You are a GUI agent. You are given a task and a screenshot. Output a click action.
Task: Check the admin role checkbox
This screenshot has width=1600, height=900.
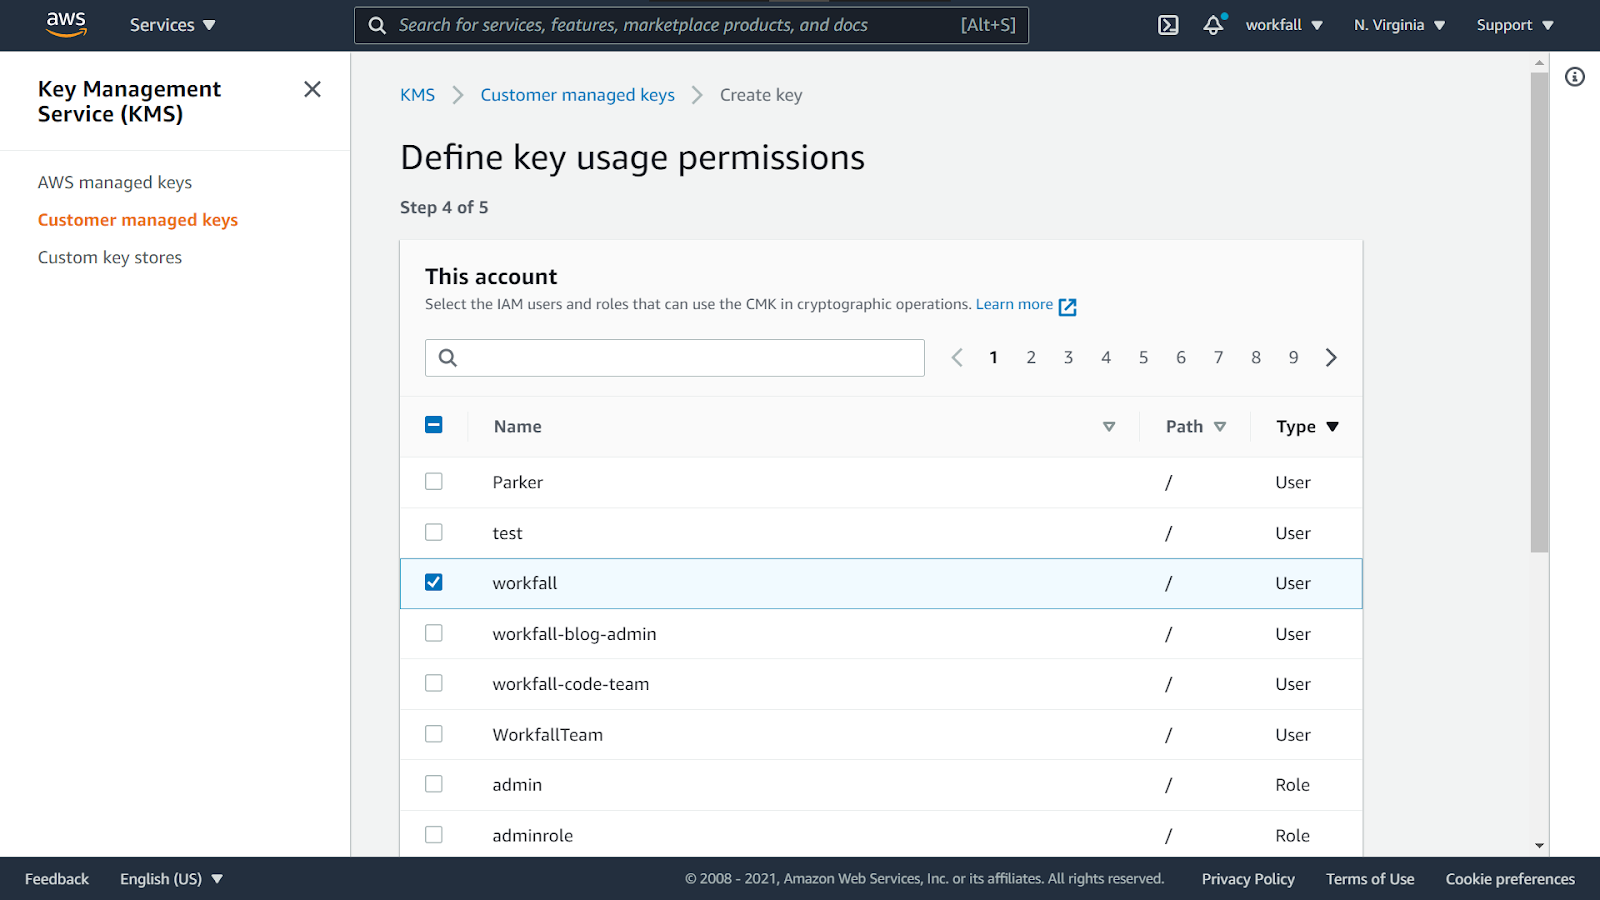pos(434,784)
